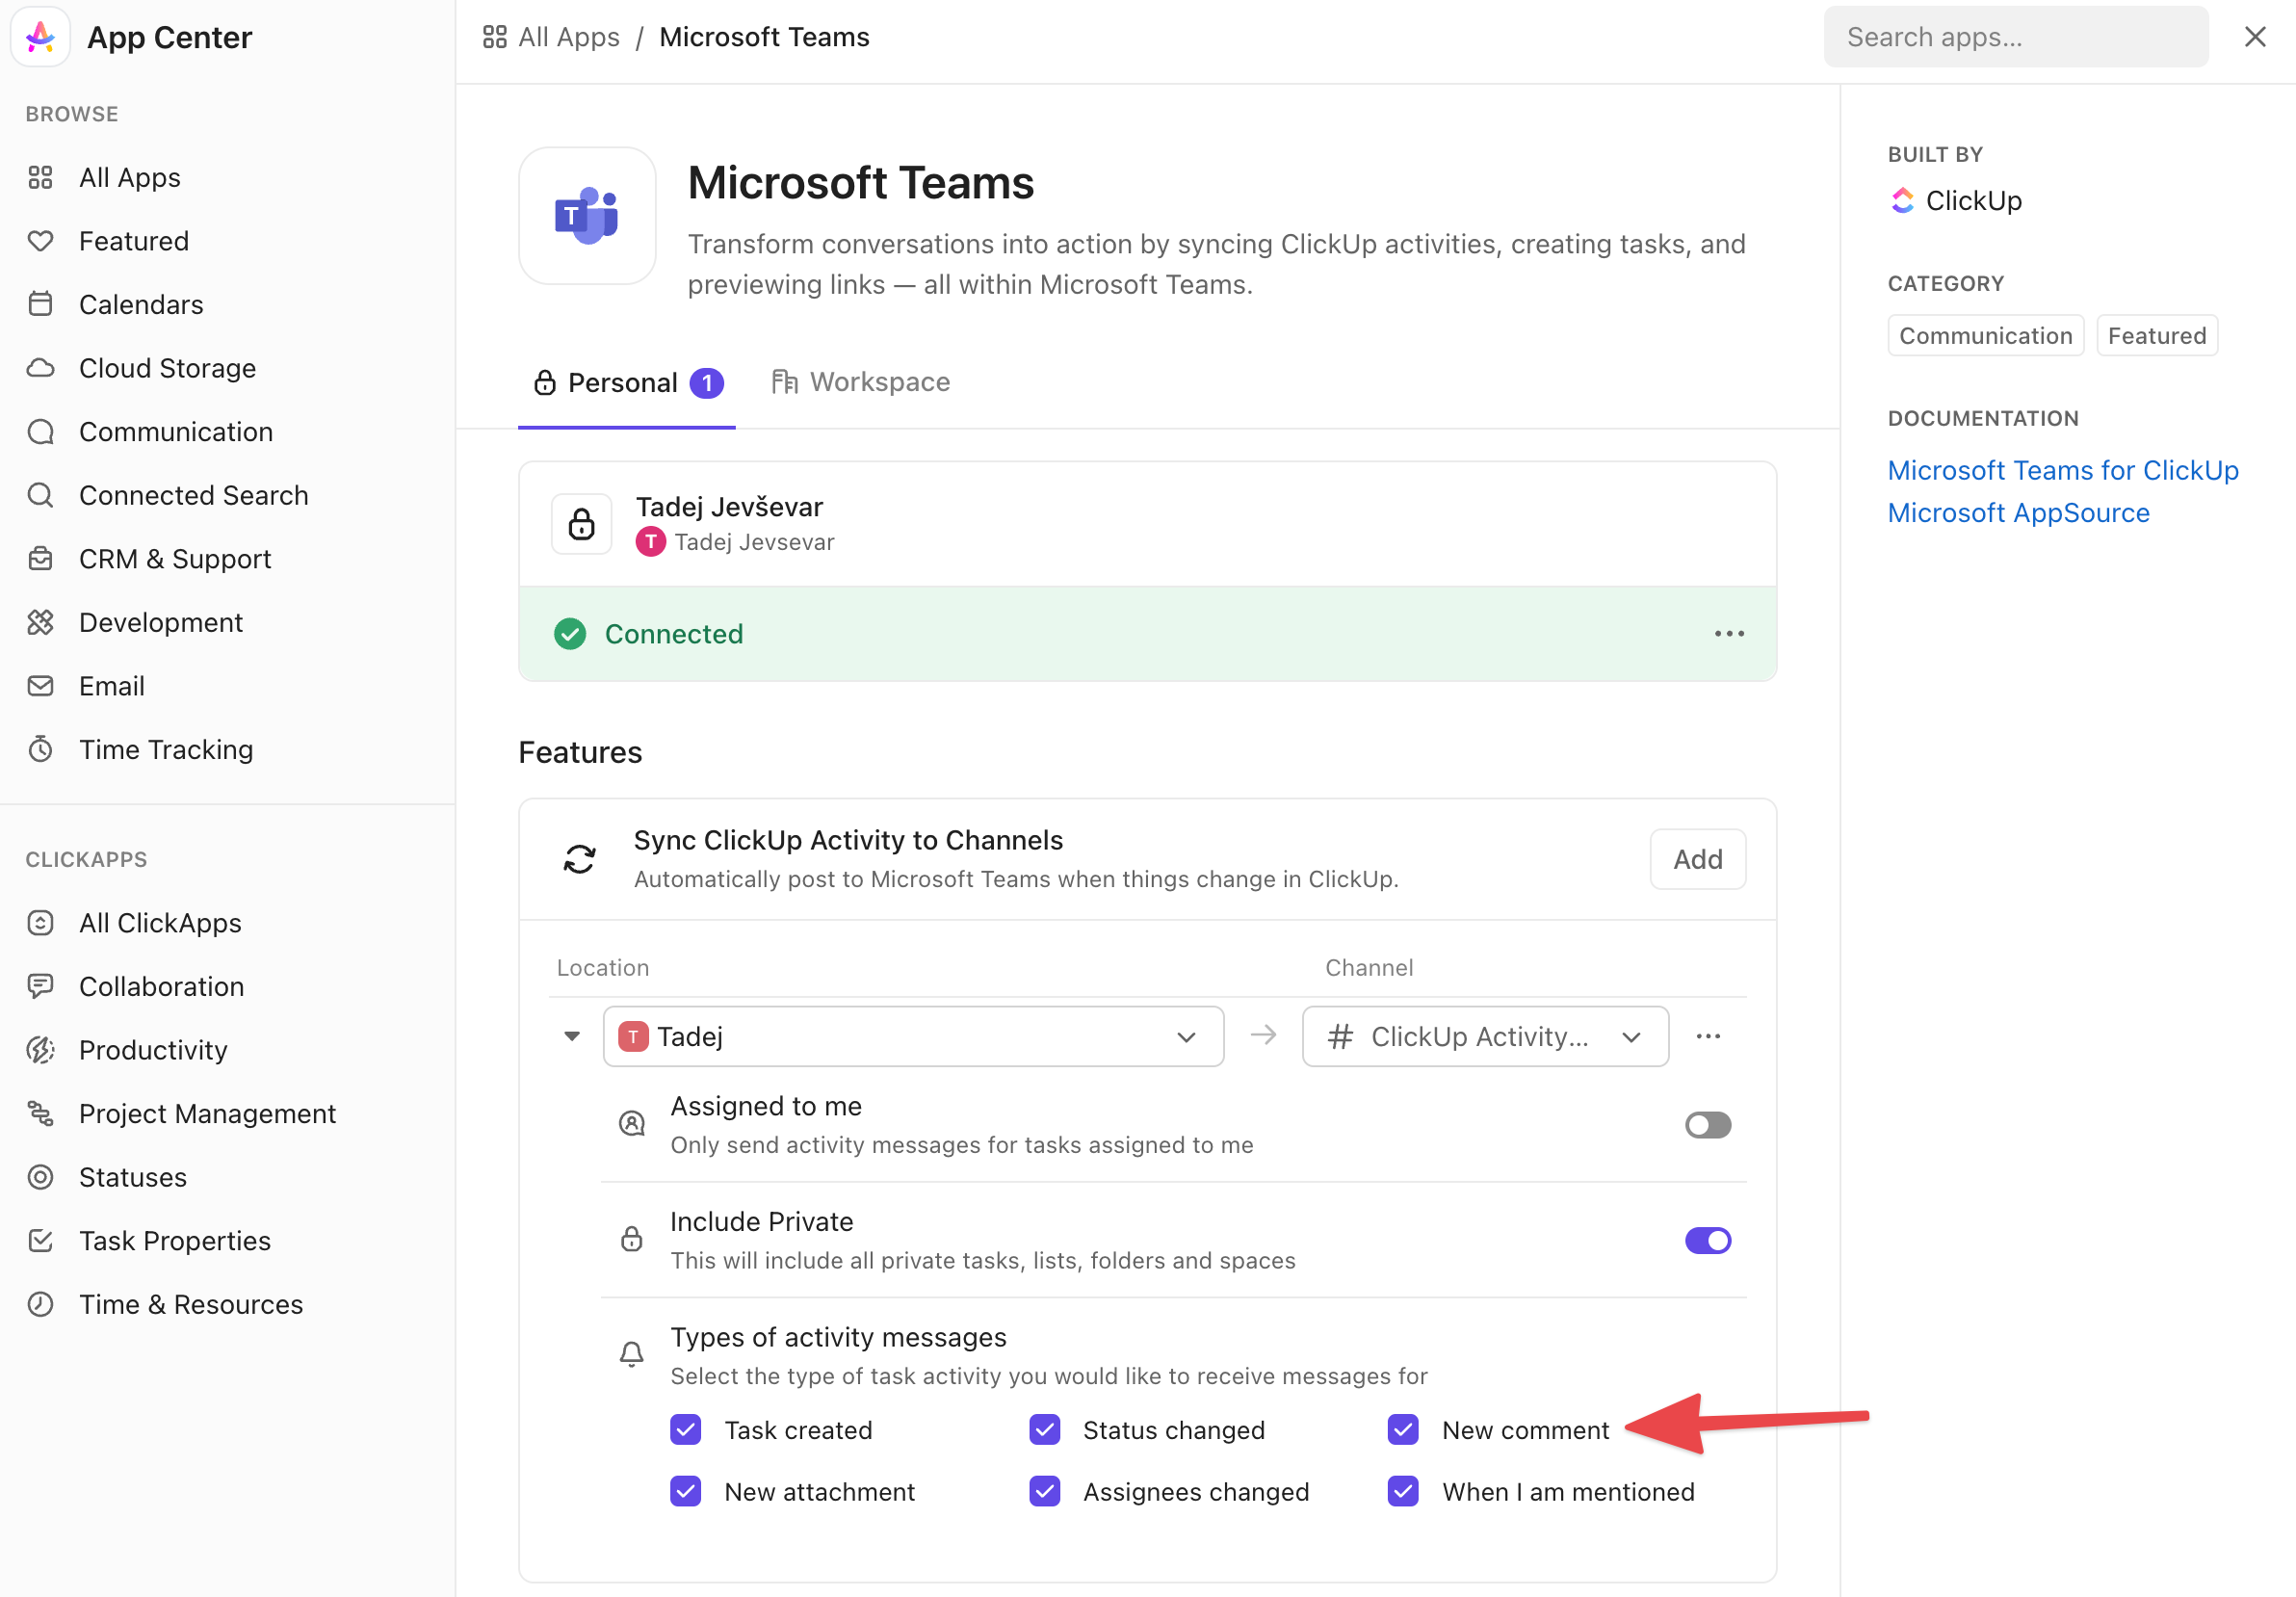Close the App Center with the X
This screenshot has width=2296, height=1597.
pos(2254,37)
